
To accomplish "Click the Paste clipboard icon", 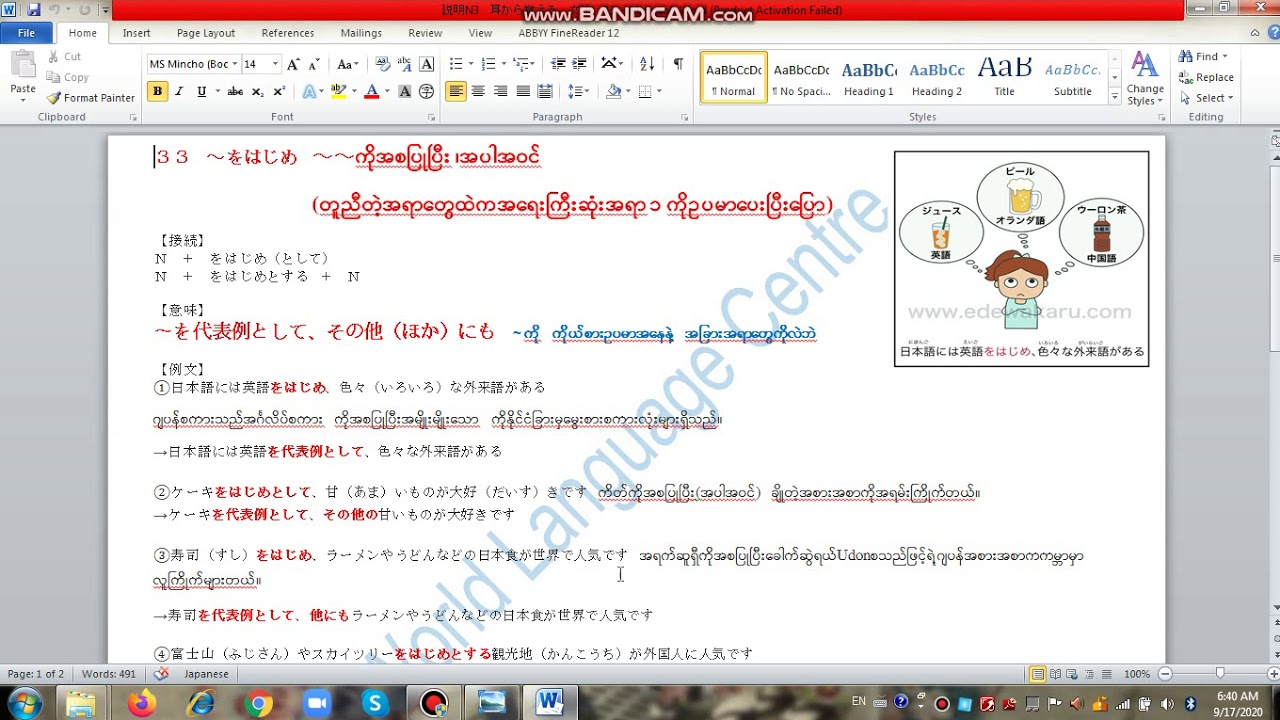I will [x=22, y=66].
